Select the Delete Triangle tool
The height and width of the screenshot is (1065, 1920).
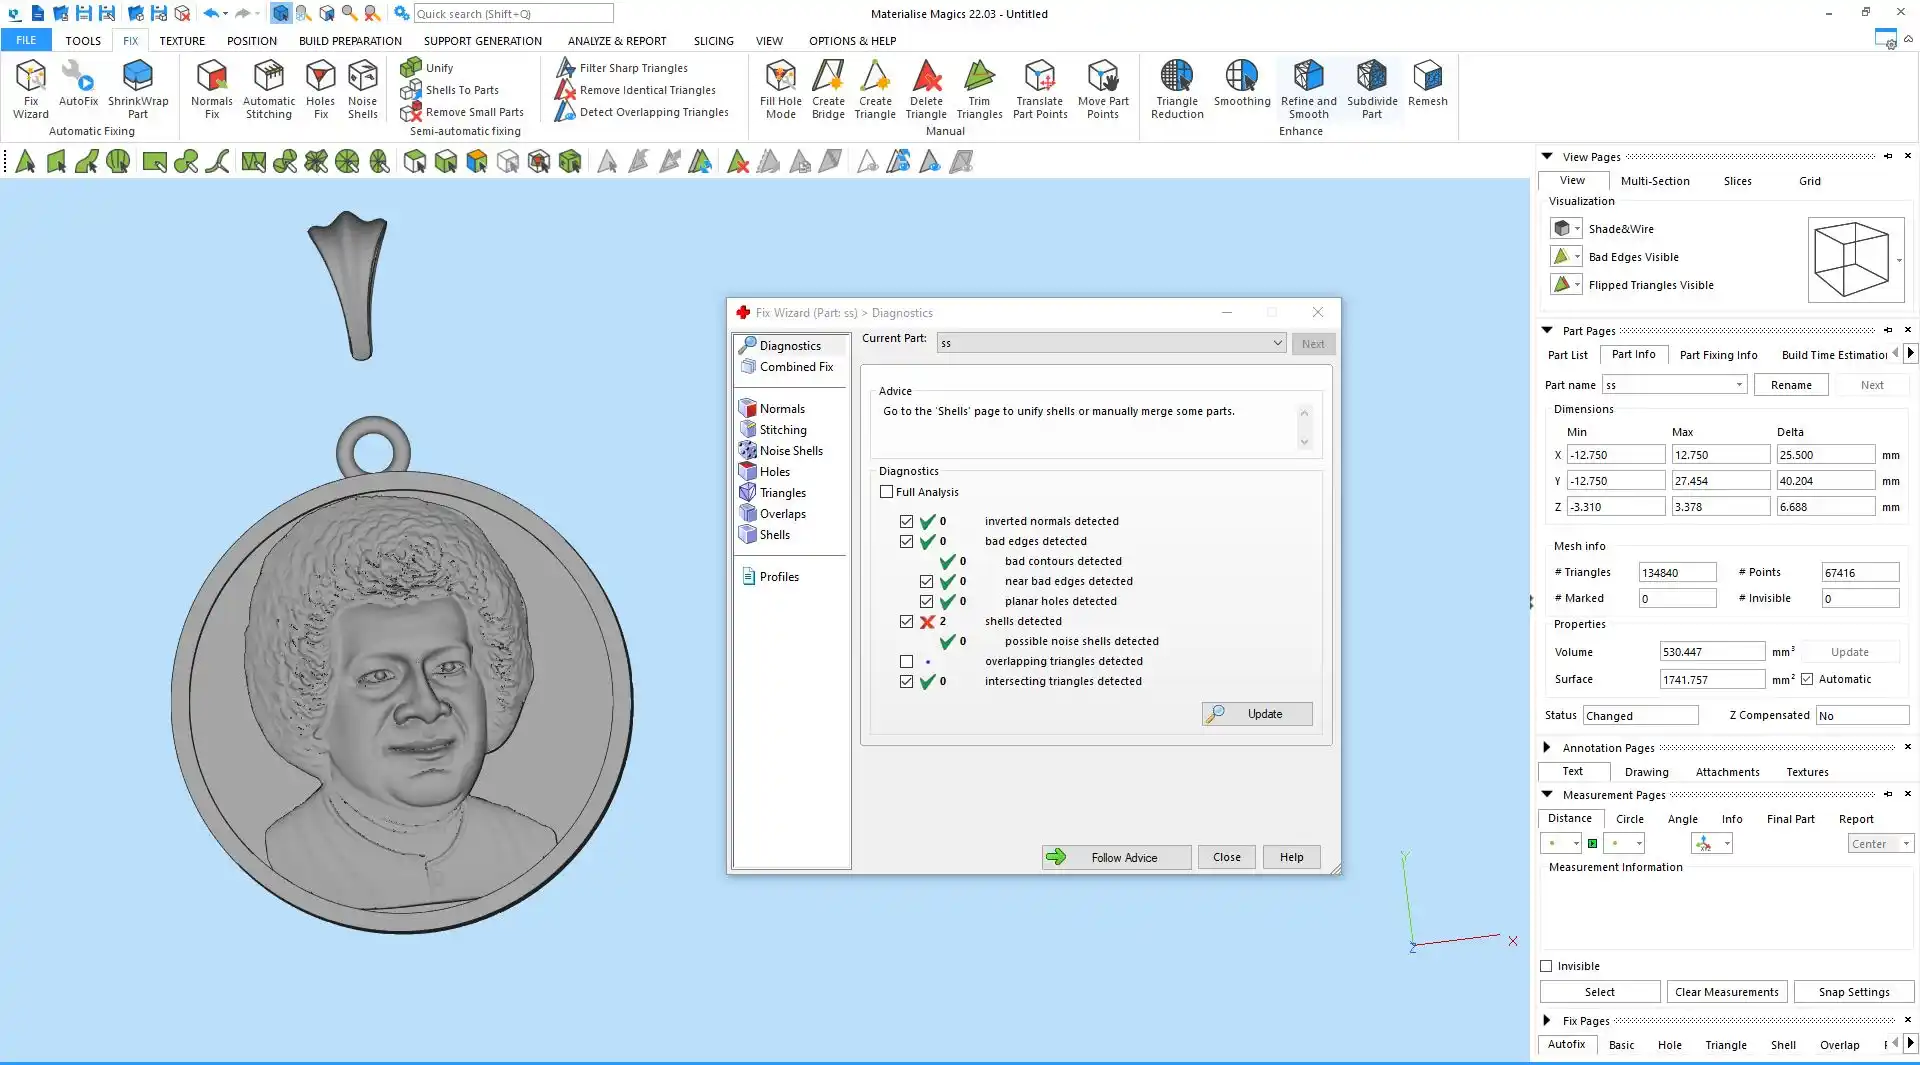[x=926, y=88]
